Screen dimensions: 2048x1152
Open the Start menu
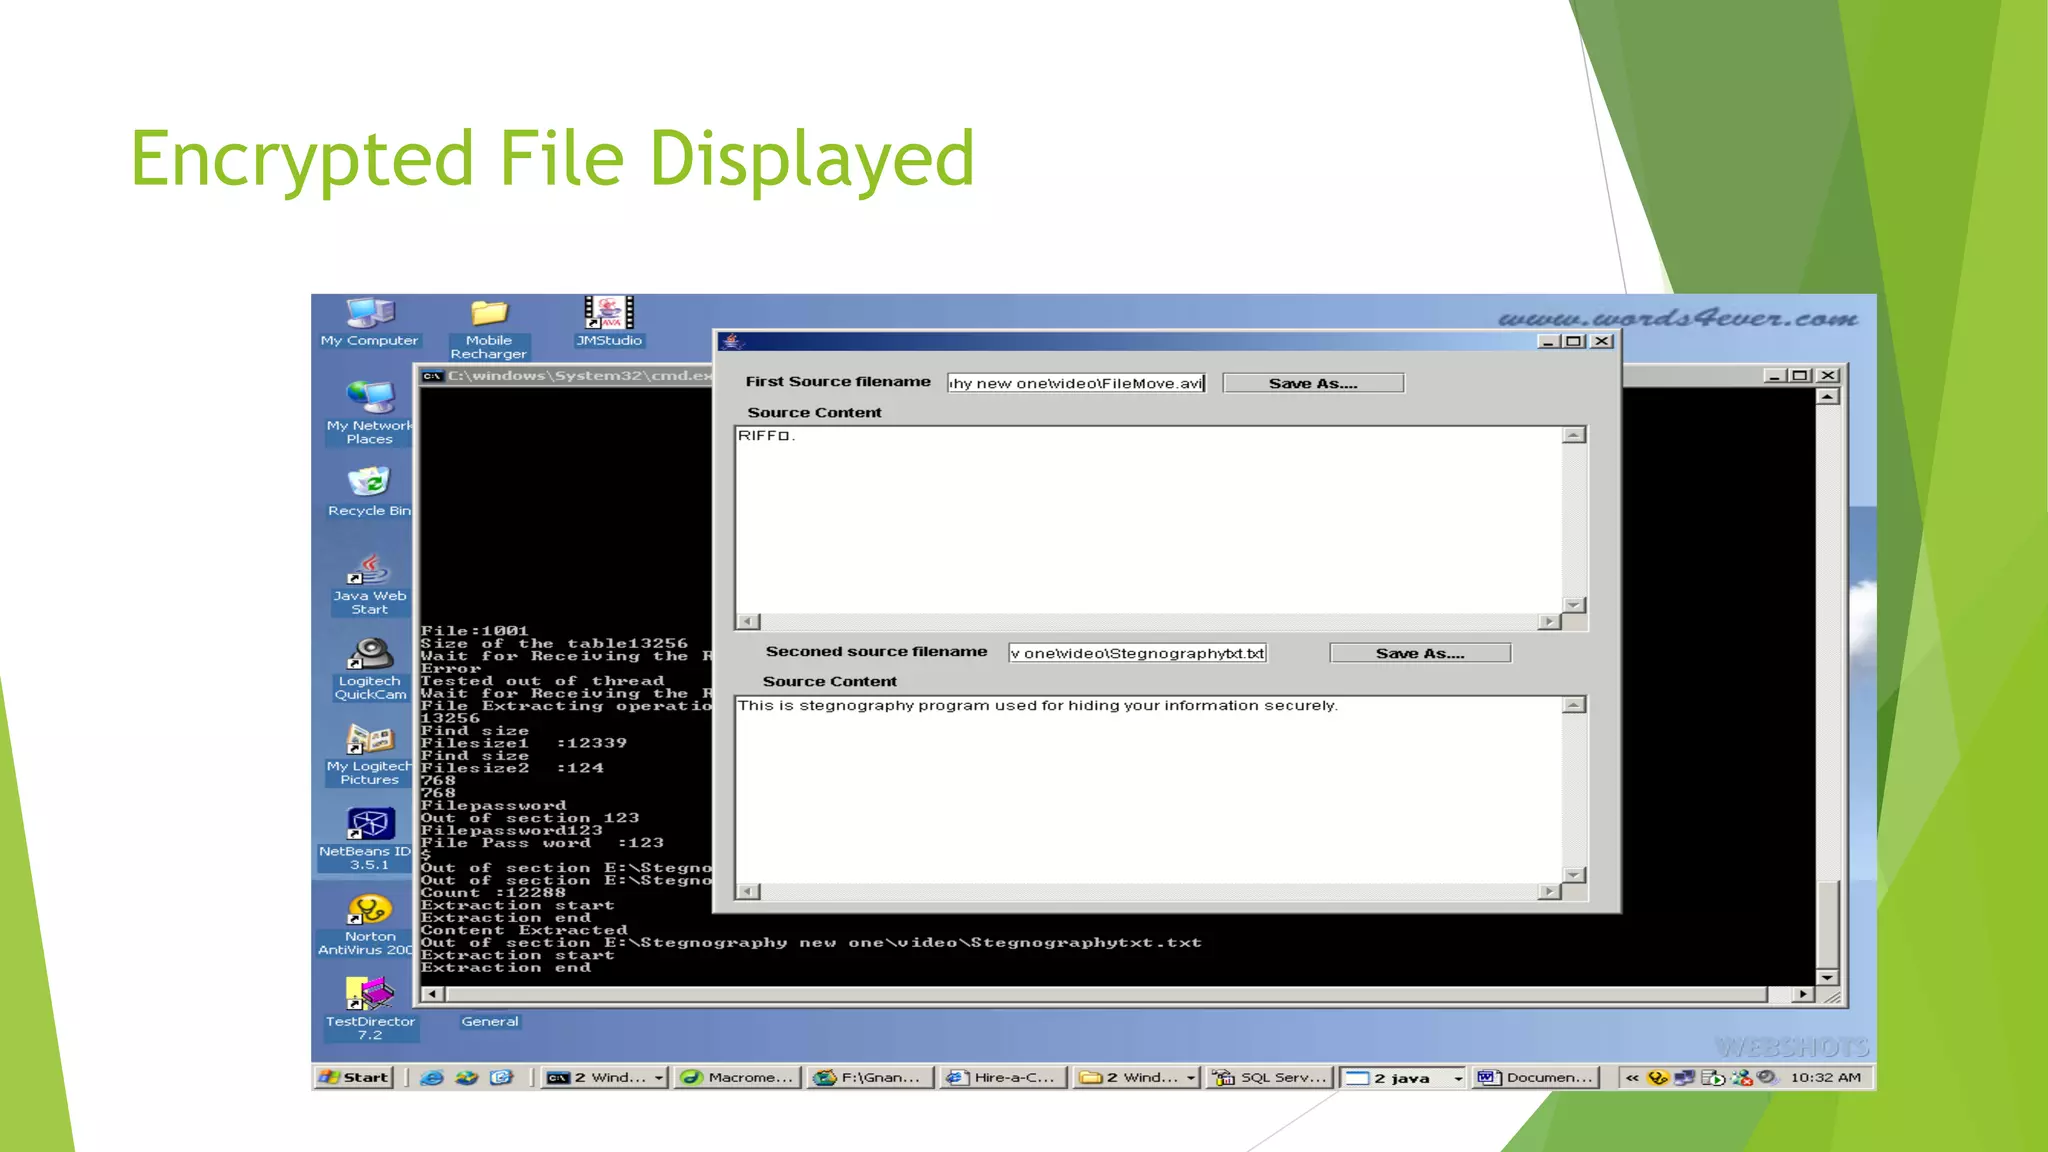click(x=353, y=1077)
